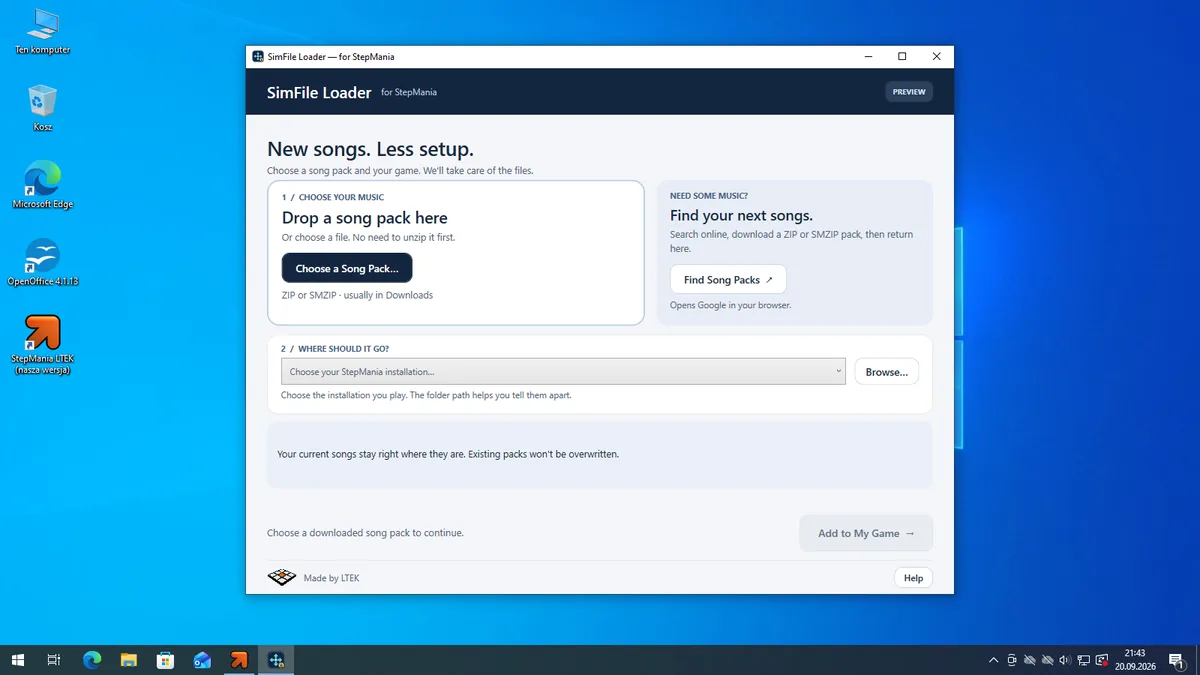
Task: Click the PREVIEW badge in header
Action: tap(909, 92)
